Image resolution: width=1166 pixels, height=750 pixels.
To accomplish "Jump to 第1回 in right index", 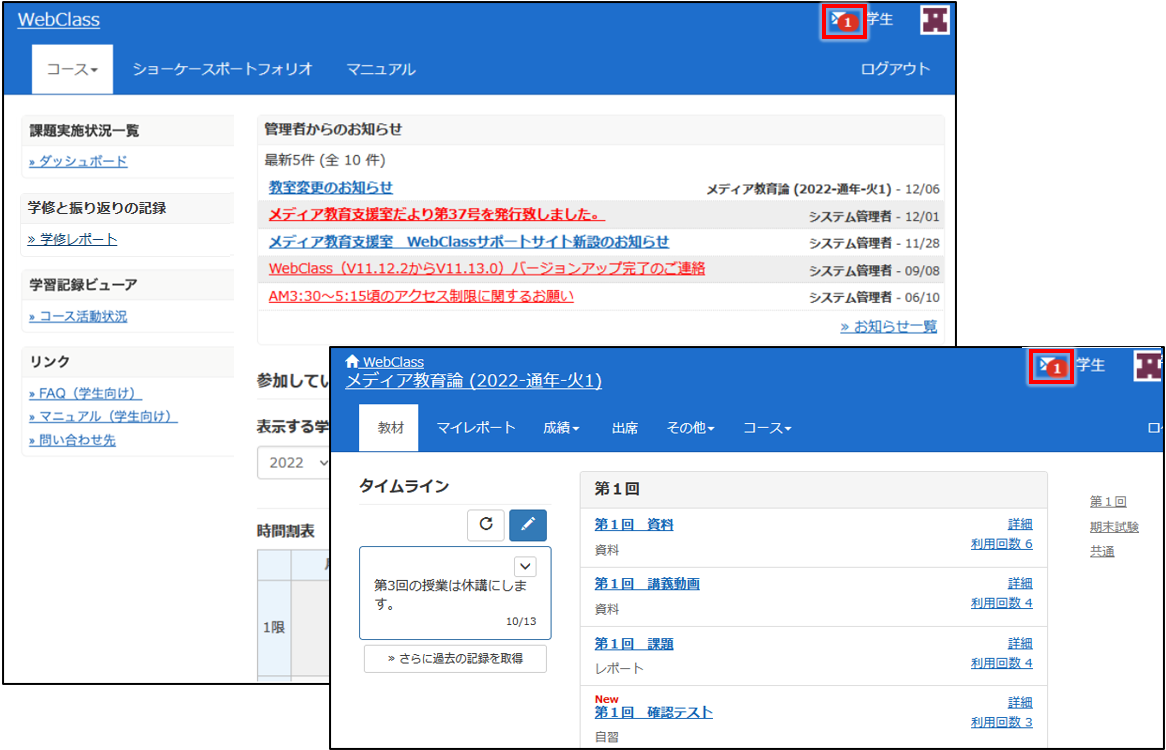I will click(x=1108, y=502).
